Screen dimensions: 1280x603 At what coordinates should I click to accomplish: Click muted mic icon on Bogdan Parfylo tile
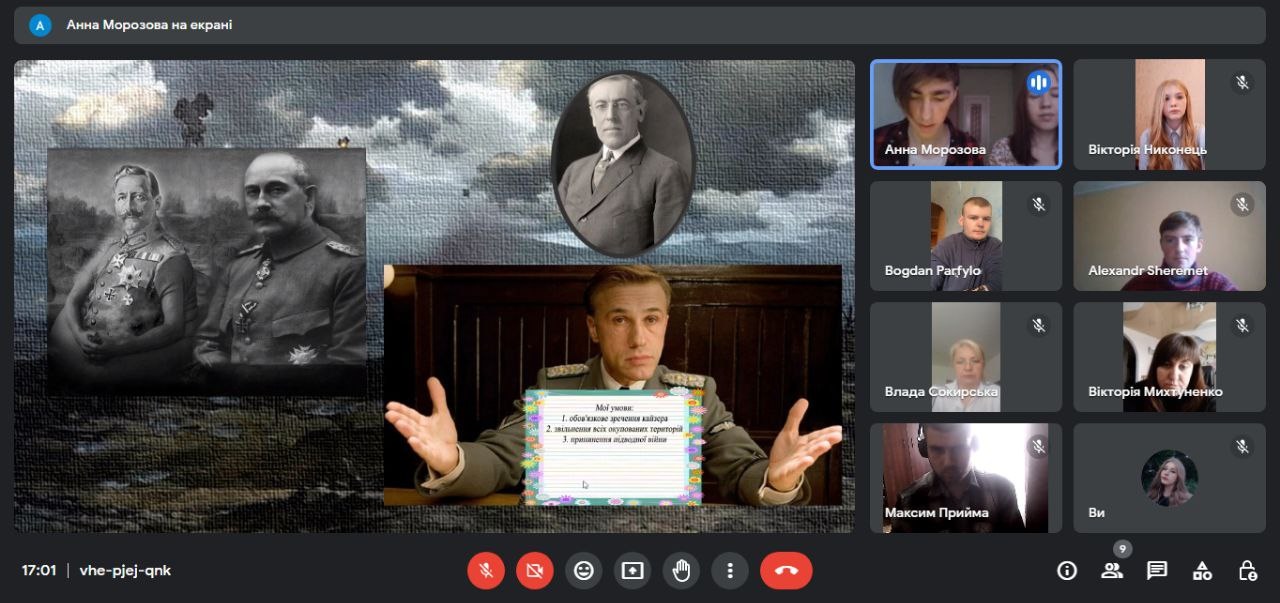click(1038, 204)
